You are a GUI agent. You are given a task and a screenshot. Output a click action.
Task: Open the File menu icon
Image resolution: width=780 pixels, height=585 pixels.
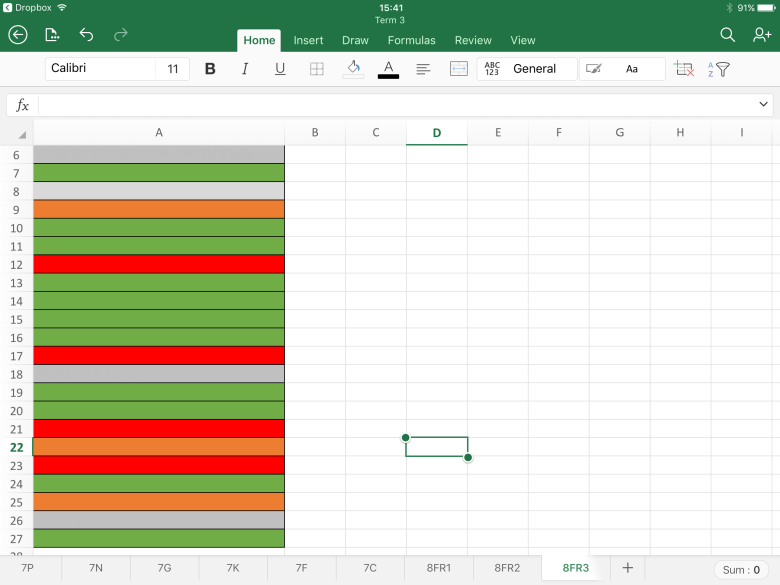(x=52, y=35)
